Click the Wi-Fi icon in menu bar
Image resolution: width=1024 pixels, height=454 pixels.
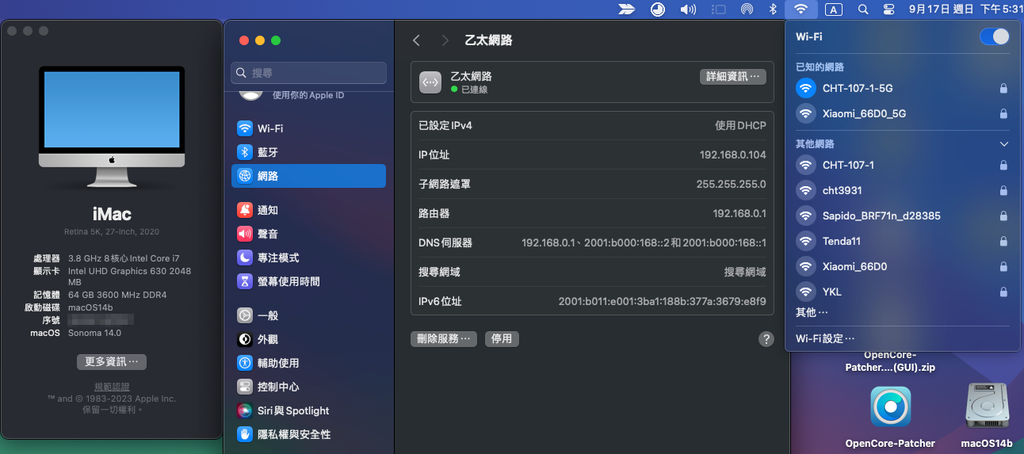pyautogui.click(x=801, y=9)
